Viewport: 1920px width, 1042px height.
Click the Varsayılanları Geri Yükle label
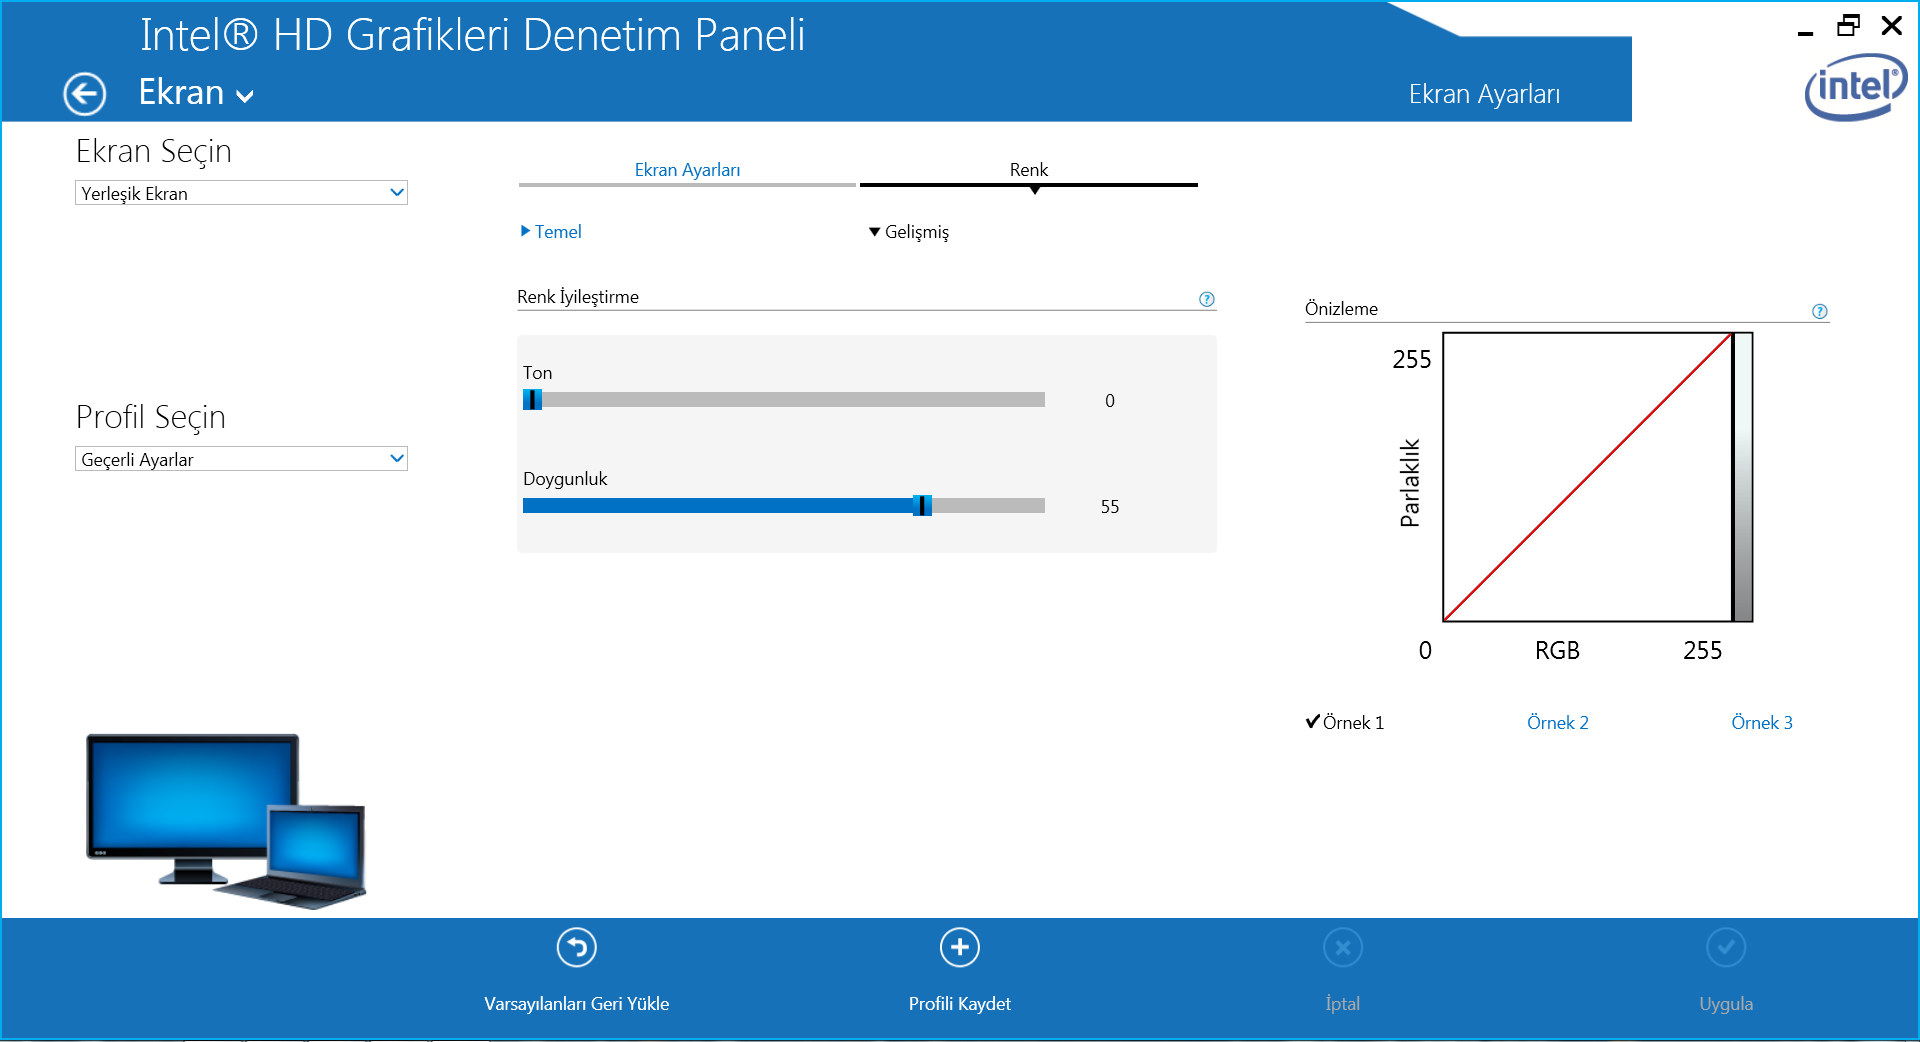click(x=577, y=1004)
